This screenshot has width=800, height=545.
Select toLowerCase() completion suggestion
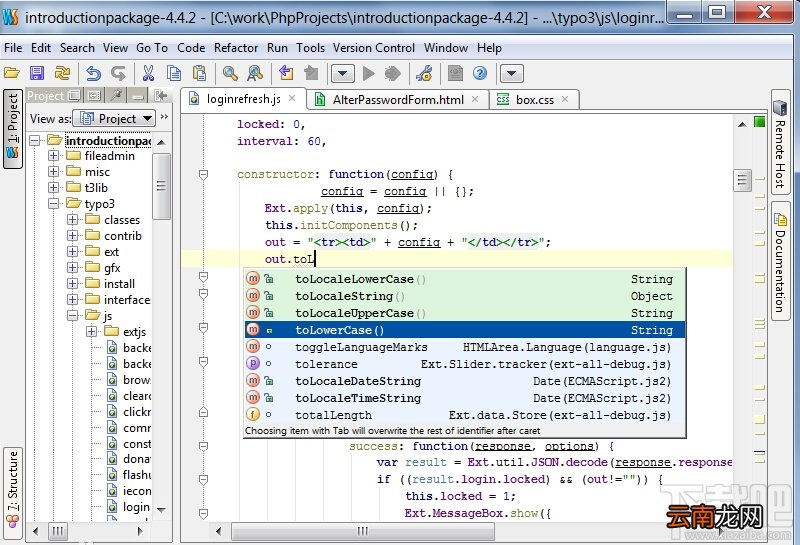[x=464, y=330]
